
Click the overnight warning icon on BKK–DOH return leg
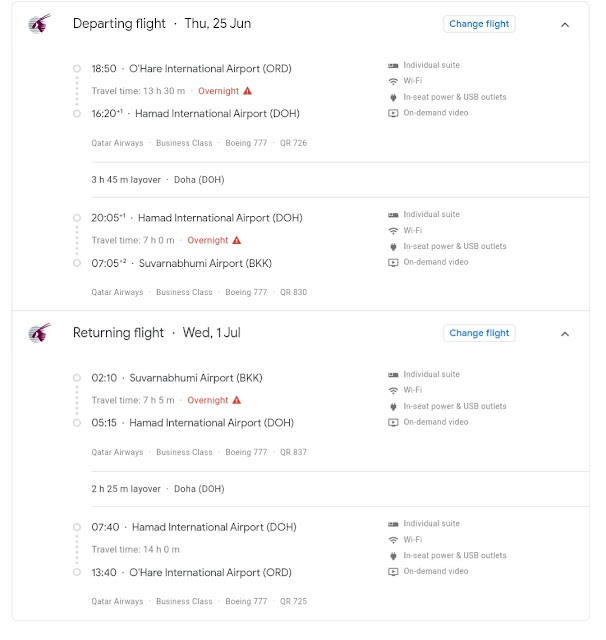(237, 400)
